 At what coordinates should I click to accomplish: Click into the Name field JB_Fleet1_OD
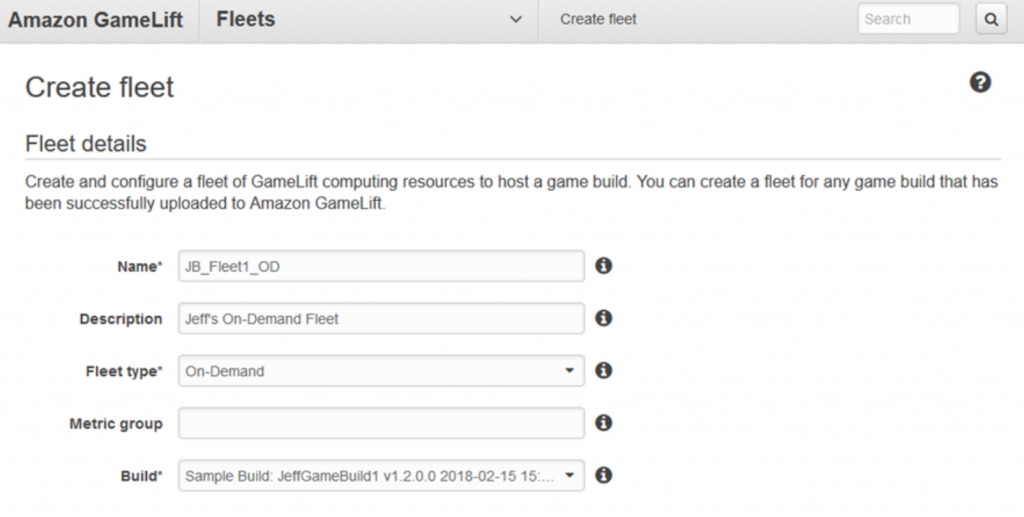[381, 266]
